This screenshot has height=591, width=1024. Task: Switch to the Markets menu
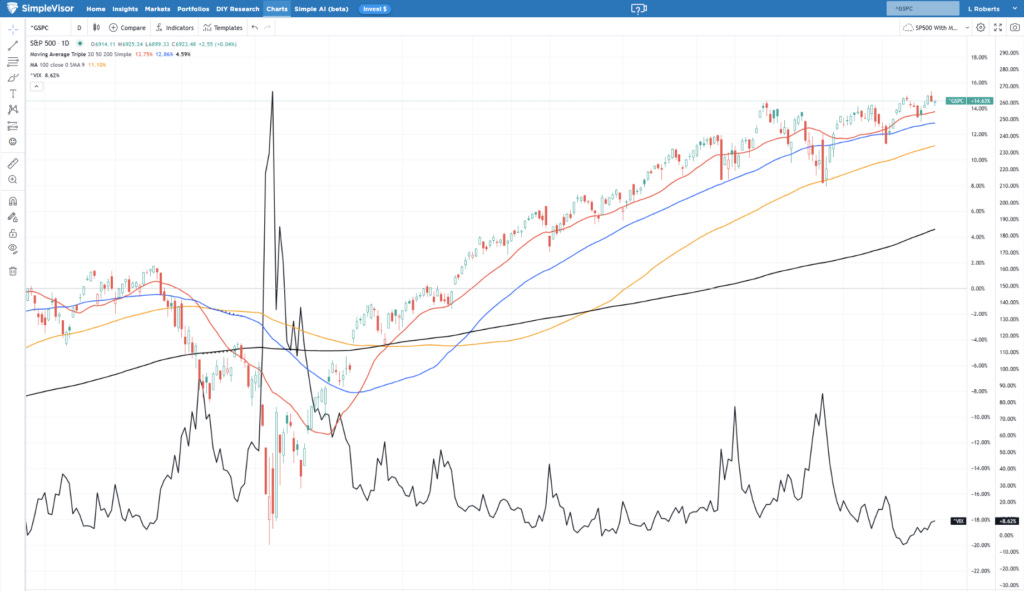point(157,8)
